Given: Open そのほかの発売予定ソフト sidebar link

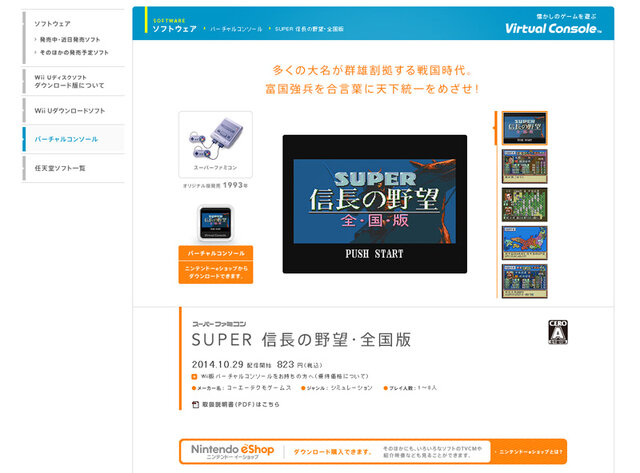Looking at the screenshot, I should click(74, 53).
